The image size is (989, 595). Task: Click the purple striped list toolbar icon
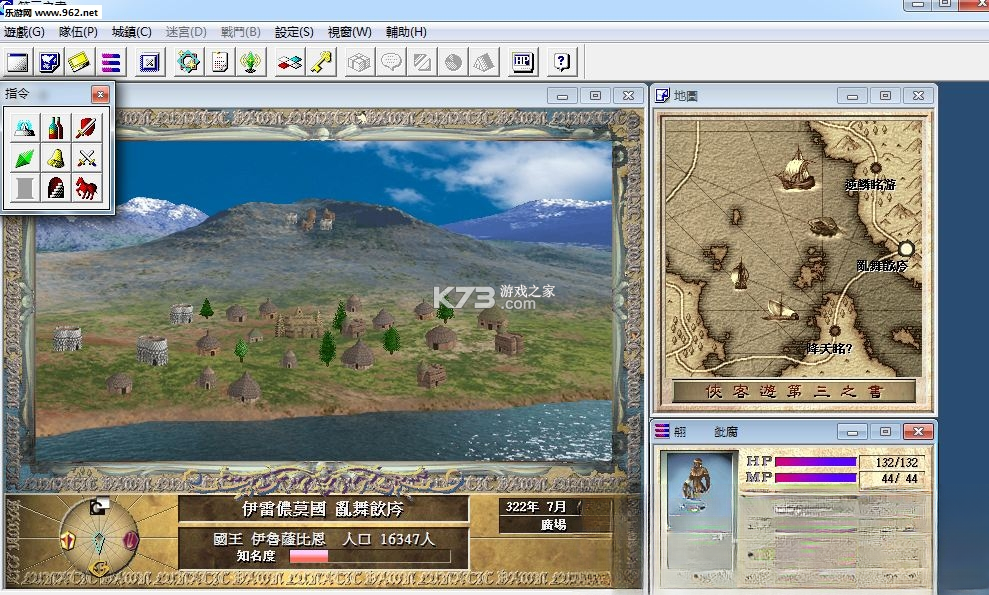(x=111, y=62)
